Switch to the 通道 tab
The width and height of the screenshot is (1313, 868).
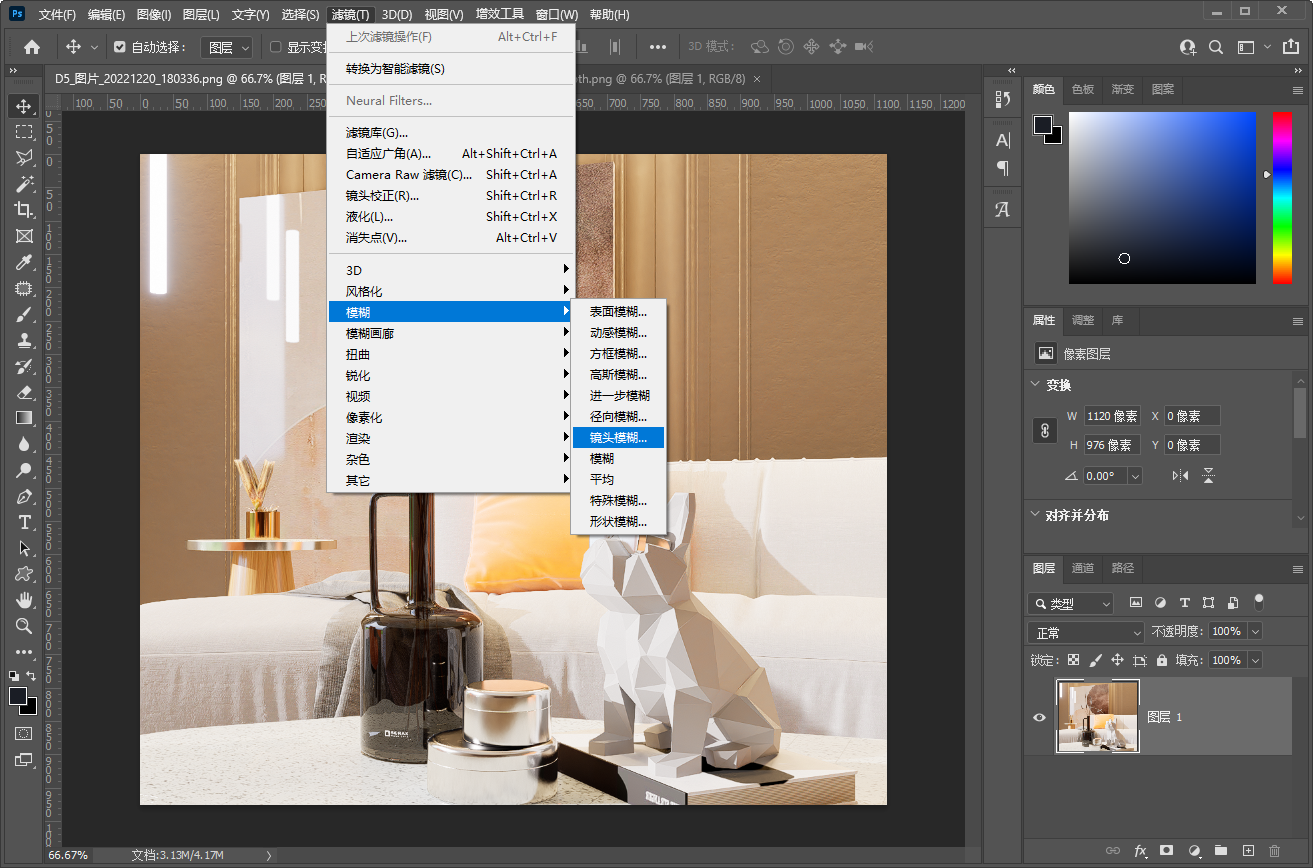(1083, 568)
